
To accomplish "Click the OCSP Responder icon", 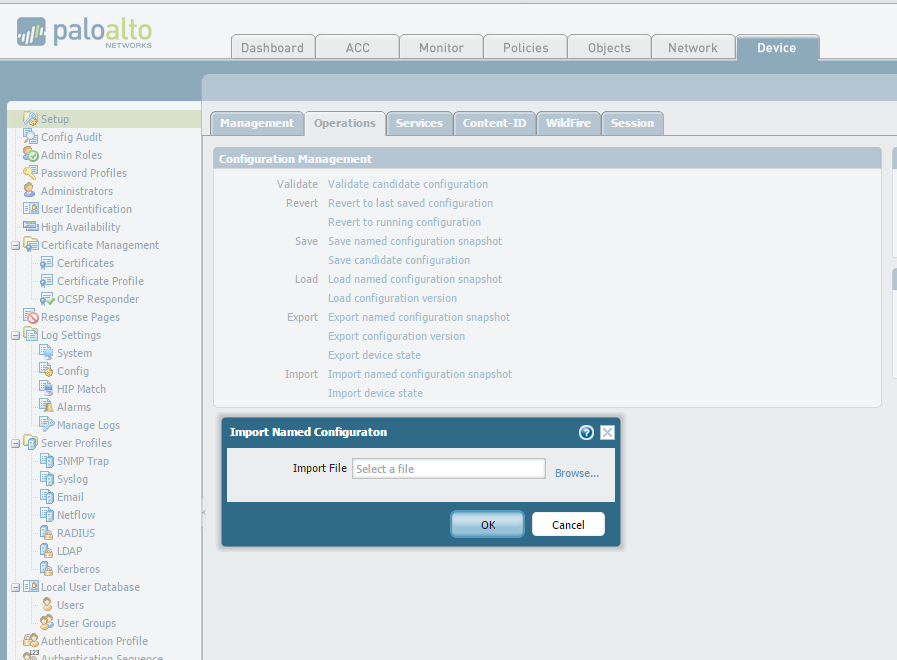I will [x=46, y=299].
